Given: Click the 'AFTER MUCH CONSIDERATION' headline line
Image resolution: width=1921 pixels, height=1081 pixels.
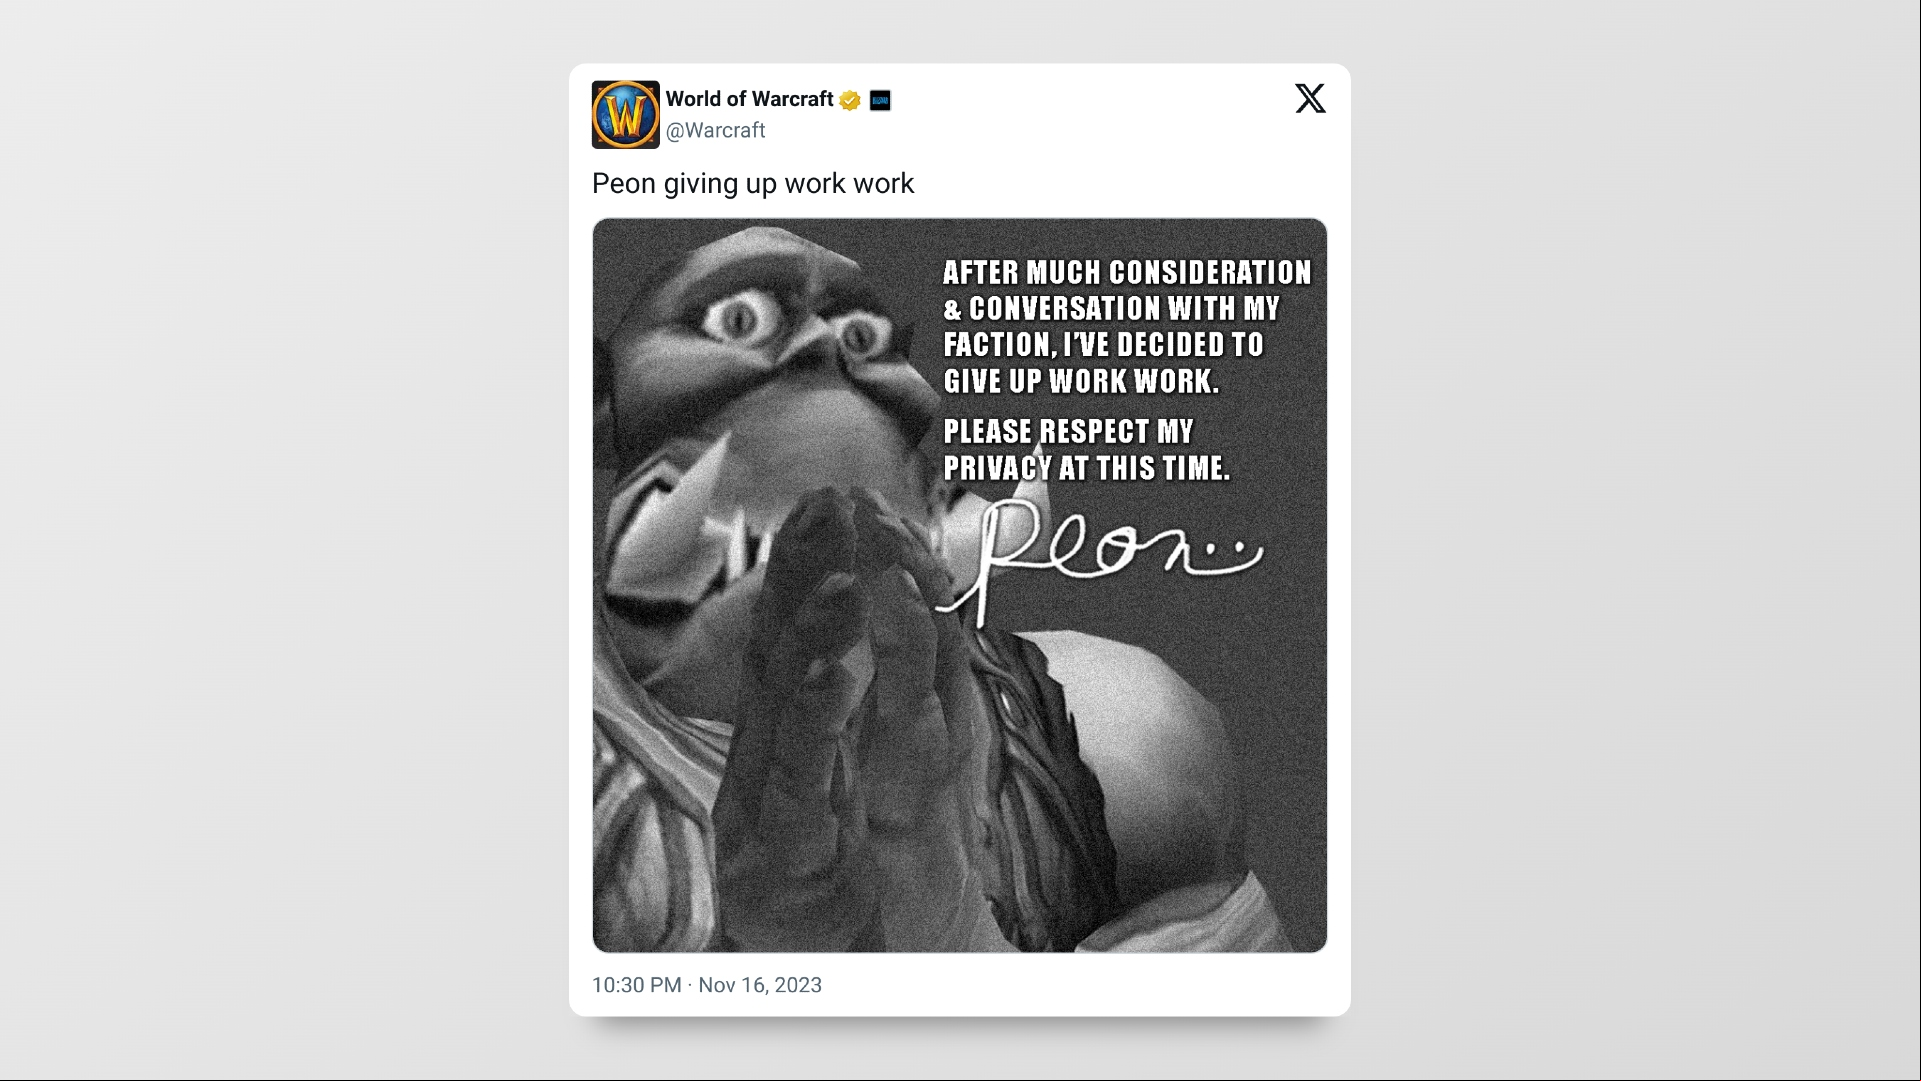Looking at the screenshot, I should pyautogui.click(x=1127, y=273).
